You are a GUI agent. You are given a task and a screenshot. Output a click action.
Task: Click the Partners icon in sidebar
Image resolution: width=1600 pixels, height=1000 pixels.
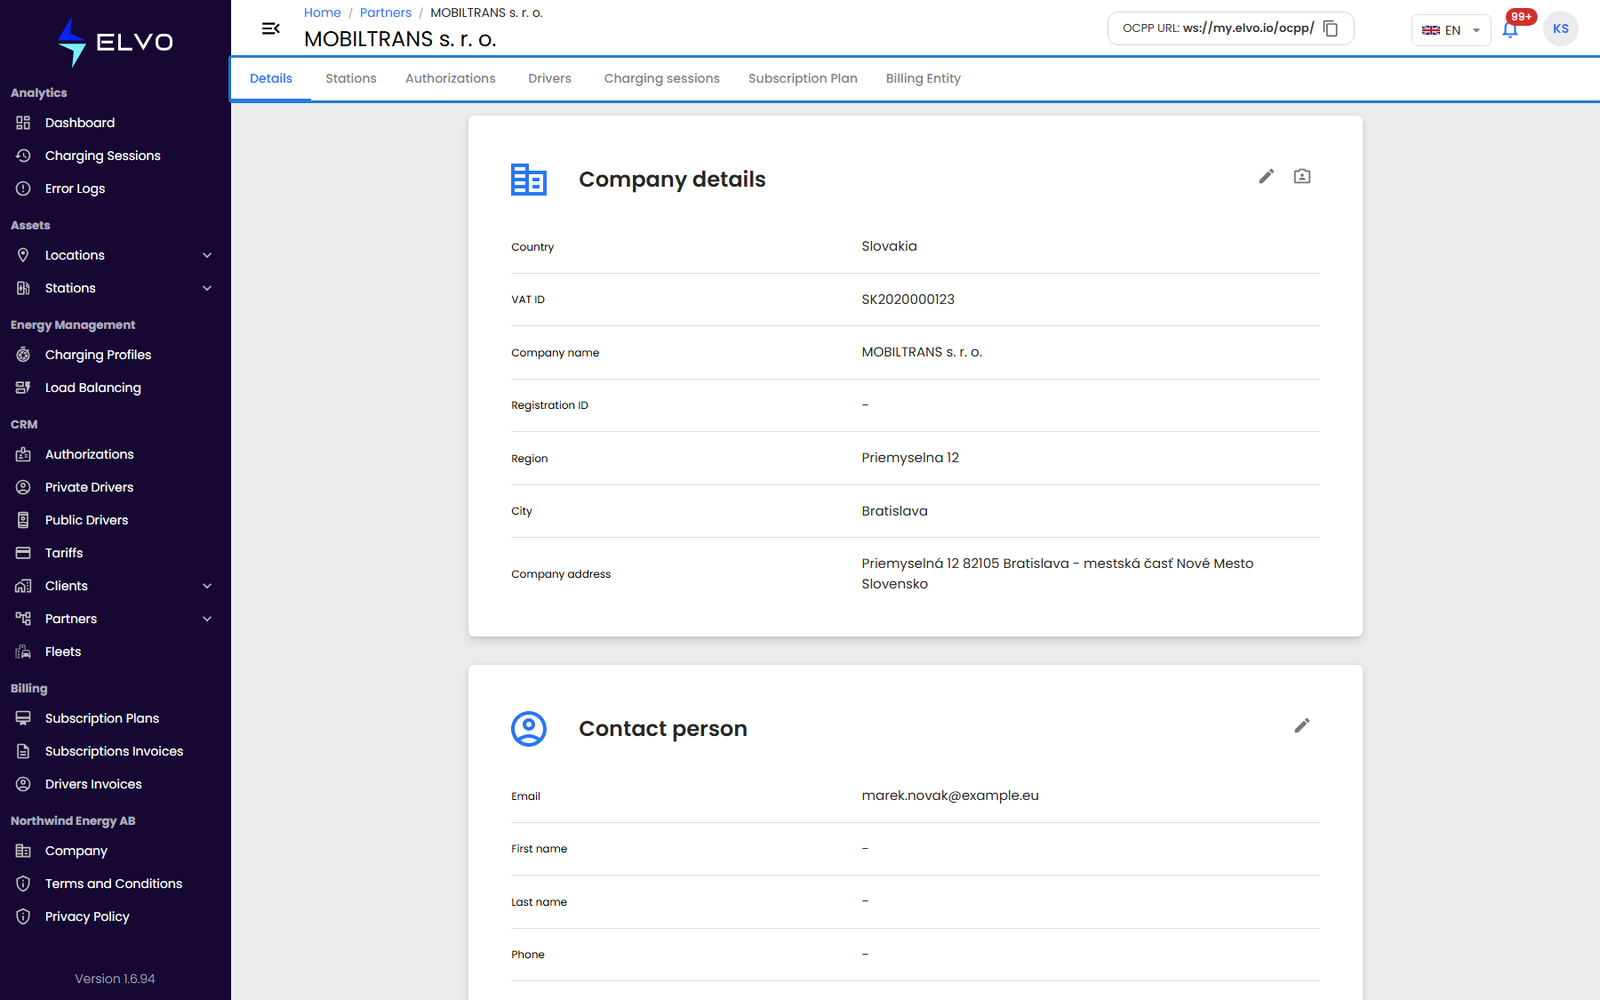[x=23, y=619]
